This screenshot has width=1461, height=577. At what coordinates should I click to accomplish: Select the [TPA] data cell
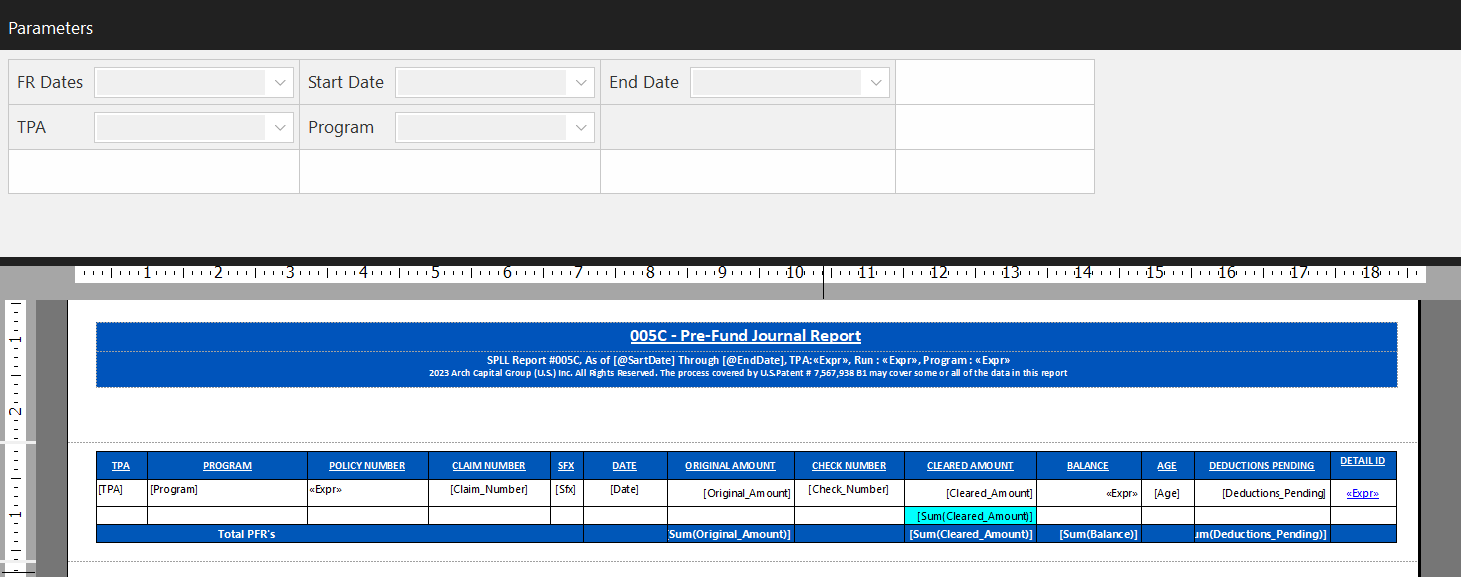[x=121, y=493]
